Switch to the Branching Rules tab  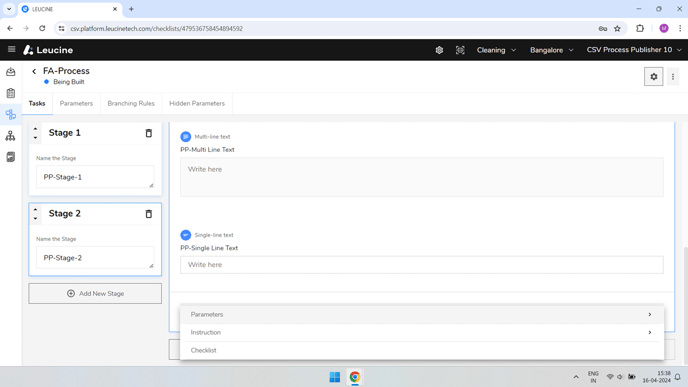point(131,104)
